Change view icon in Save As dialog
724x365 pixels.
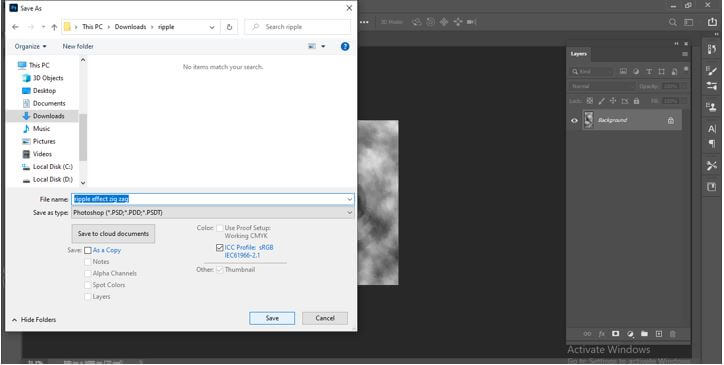312,47
